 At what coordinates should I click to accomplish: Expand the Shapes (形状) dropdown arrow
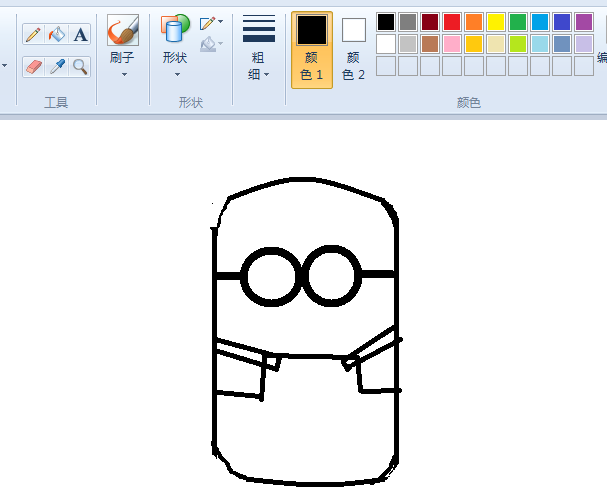[177, 74]
